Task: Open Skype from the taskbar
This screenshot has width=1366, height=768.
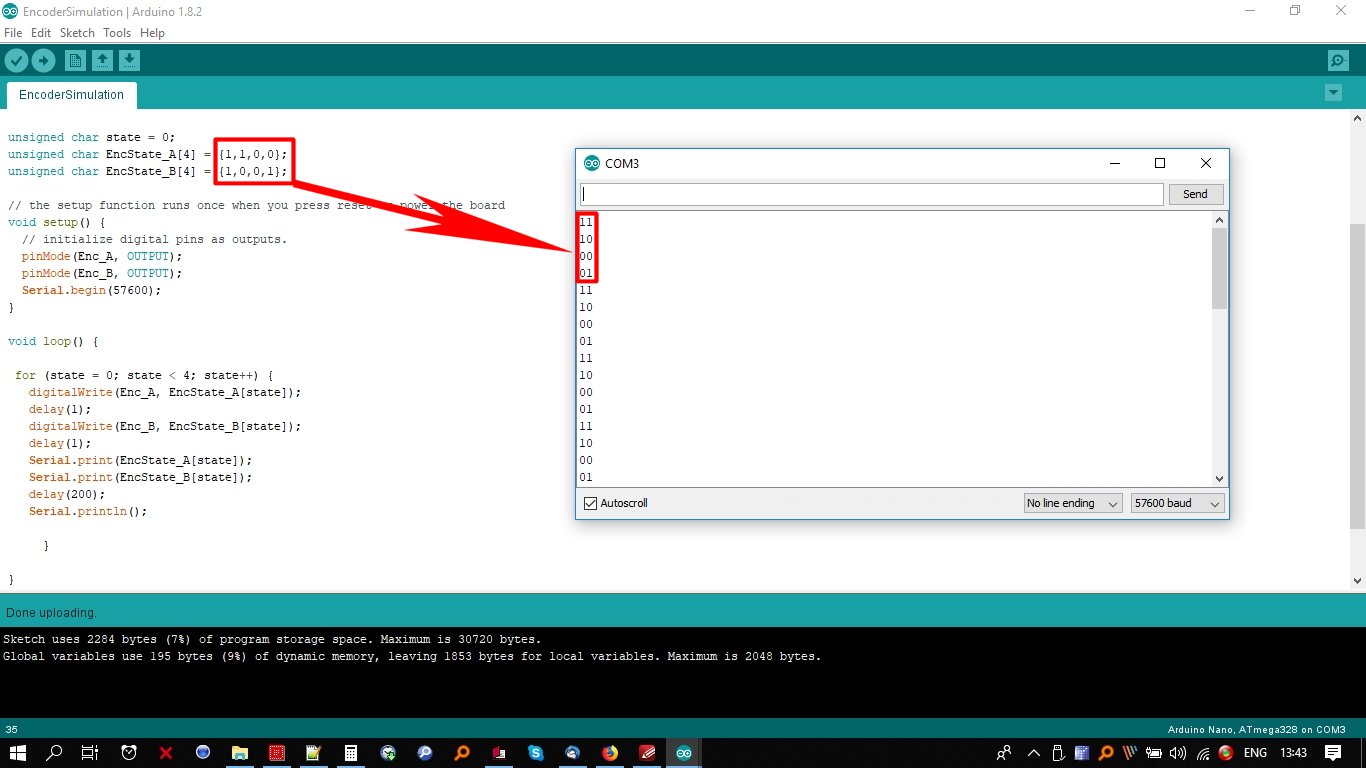Action: pyautogui.click(x=536, y=753)
